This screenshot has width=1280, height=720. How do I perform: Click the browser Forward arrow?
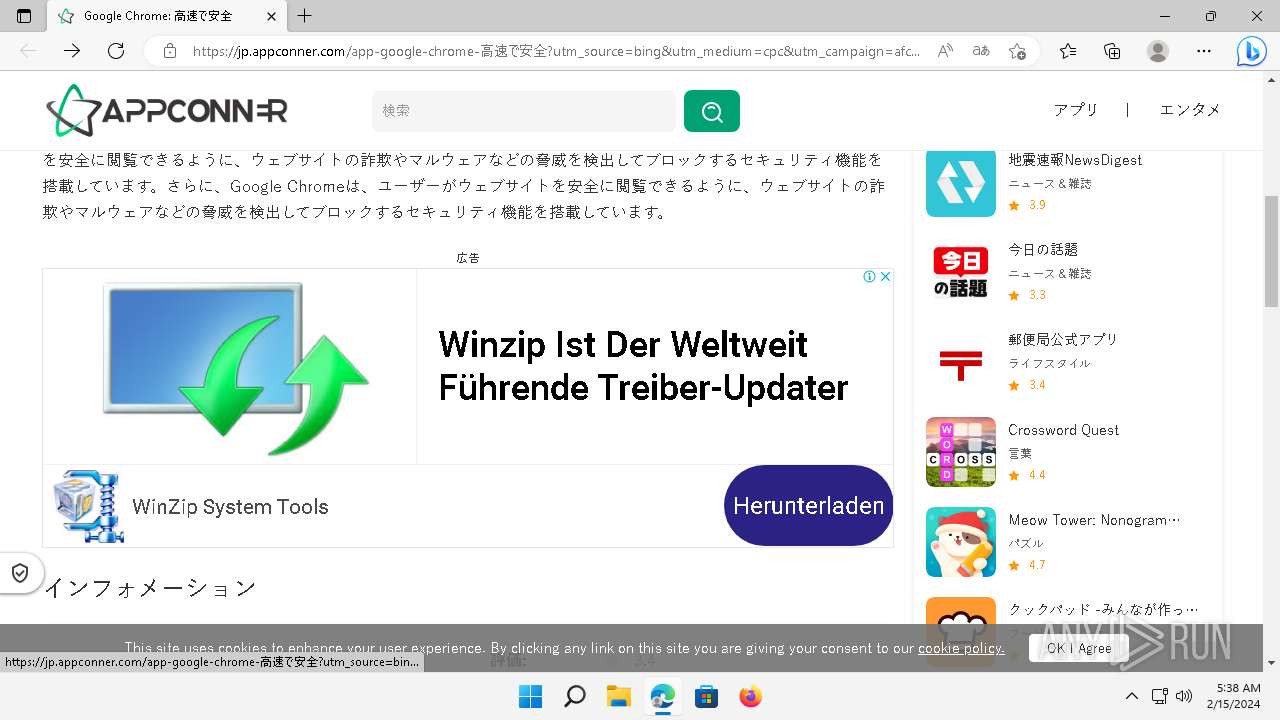coord(72,51)
